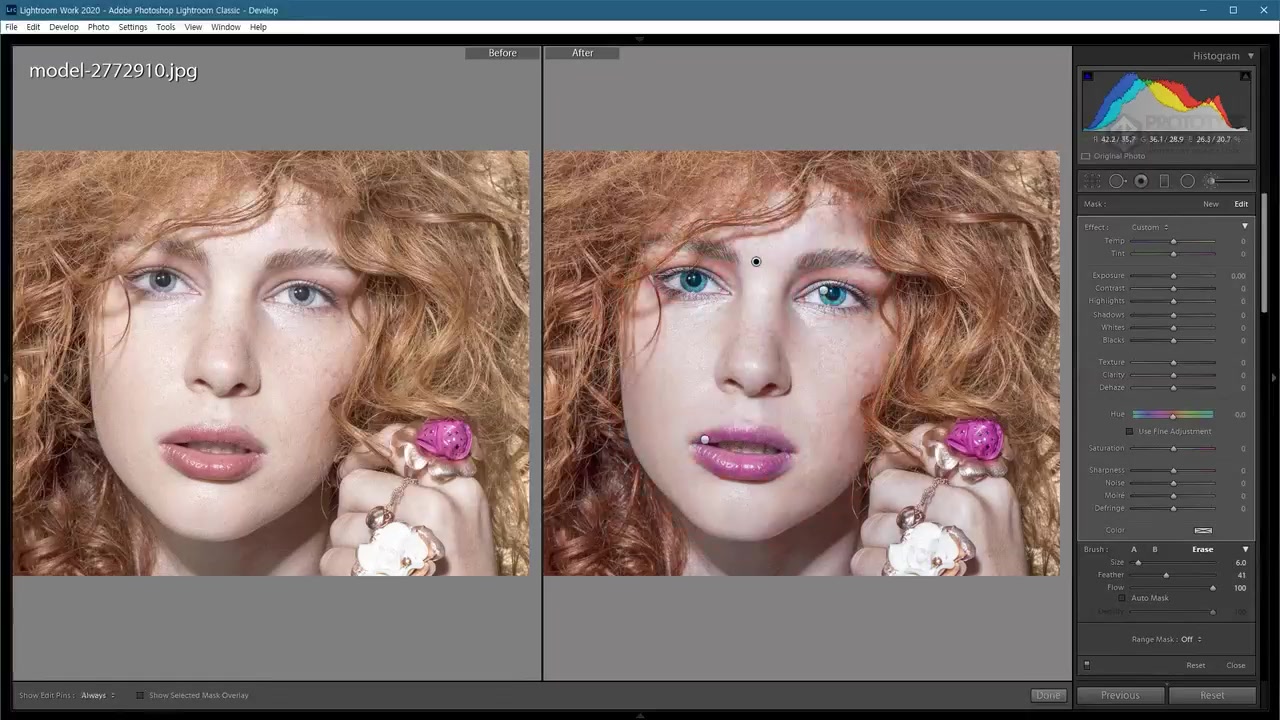
Task: Click the Previous button
Action: (1120, 695)
